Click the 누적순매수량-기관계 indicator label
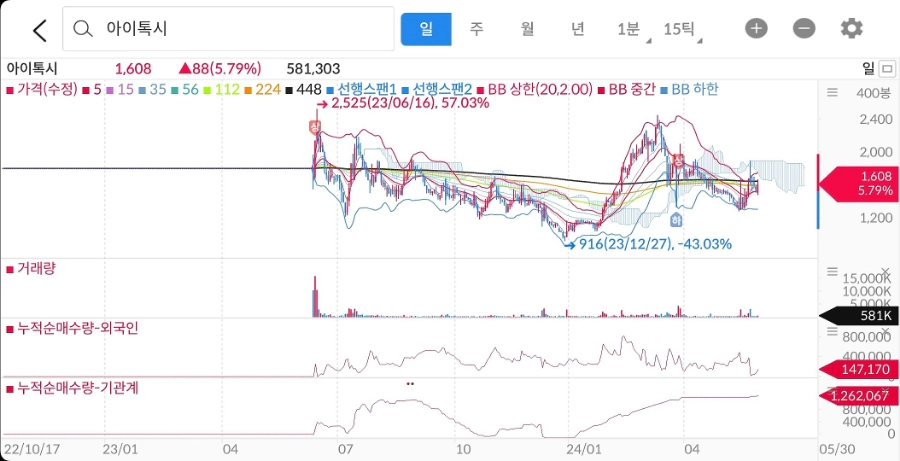This screenshot has width=900, height=461. click(x=72, y=388)
